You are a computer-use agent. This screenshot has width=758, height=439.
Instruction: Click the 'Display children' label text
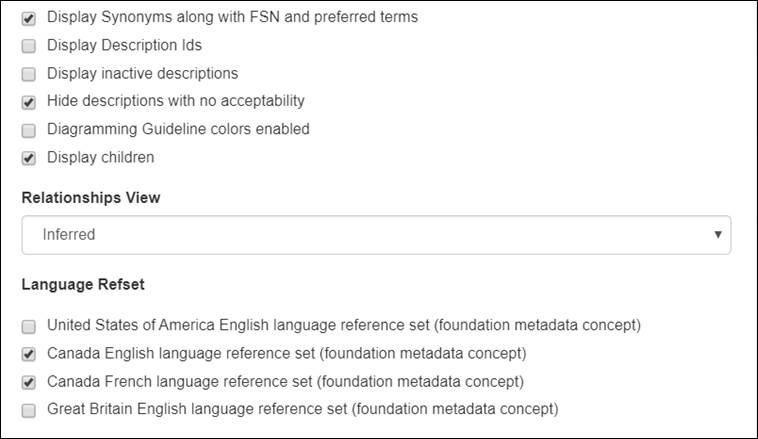[x=101, y=157]
